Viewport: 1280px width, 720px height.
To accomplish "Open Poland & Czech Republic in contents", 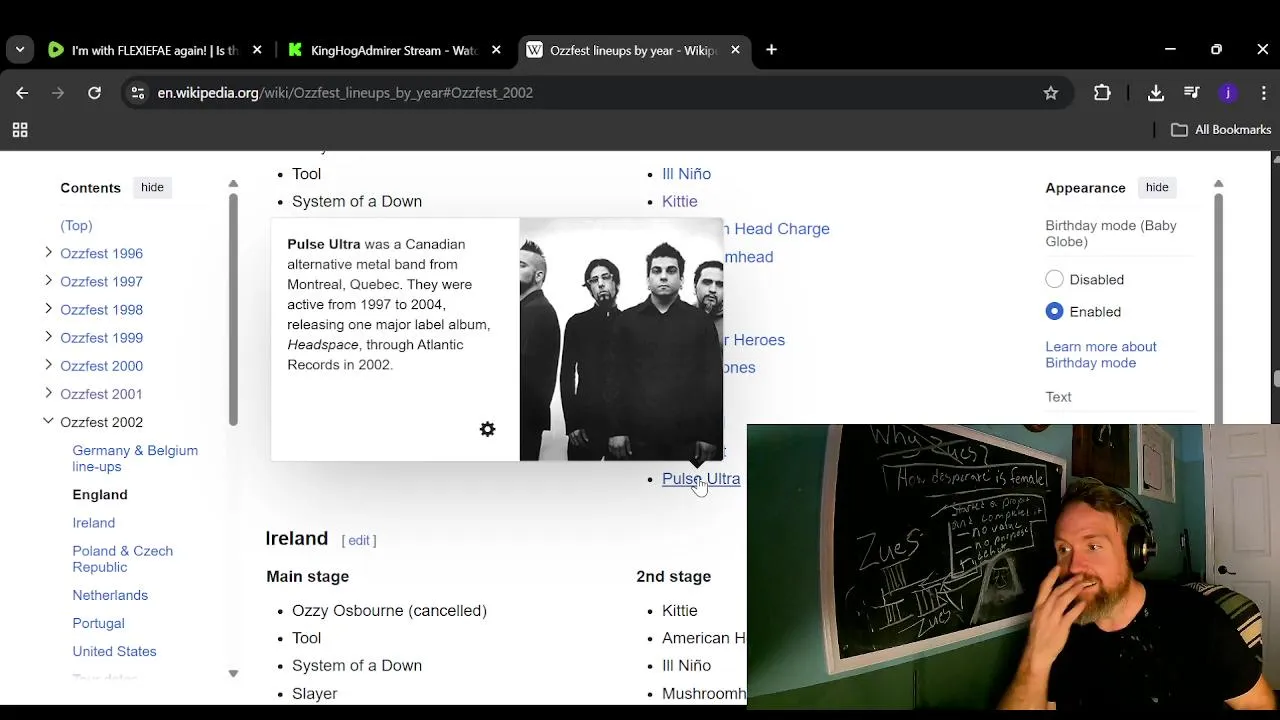I will tap(122, 558).
